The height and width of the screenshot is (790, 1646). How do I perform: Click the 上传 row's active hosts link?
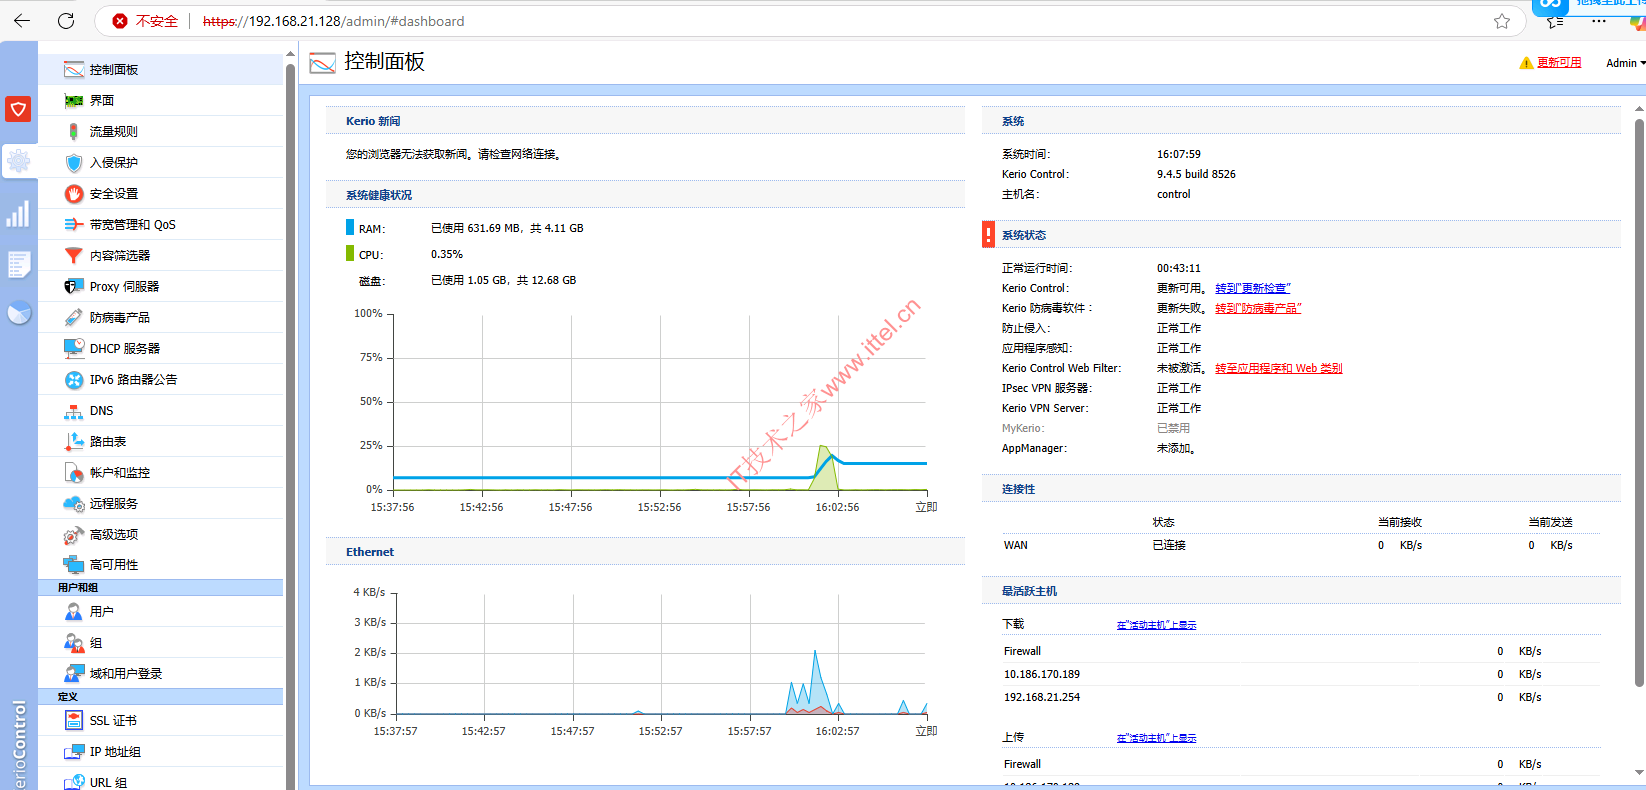click(x=1156, y=738)
